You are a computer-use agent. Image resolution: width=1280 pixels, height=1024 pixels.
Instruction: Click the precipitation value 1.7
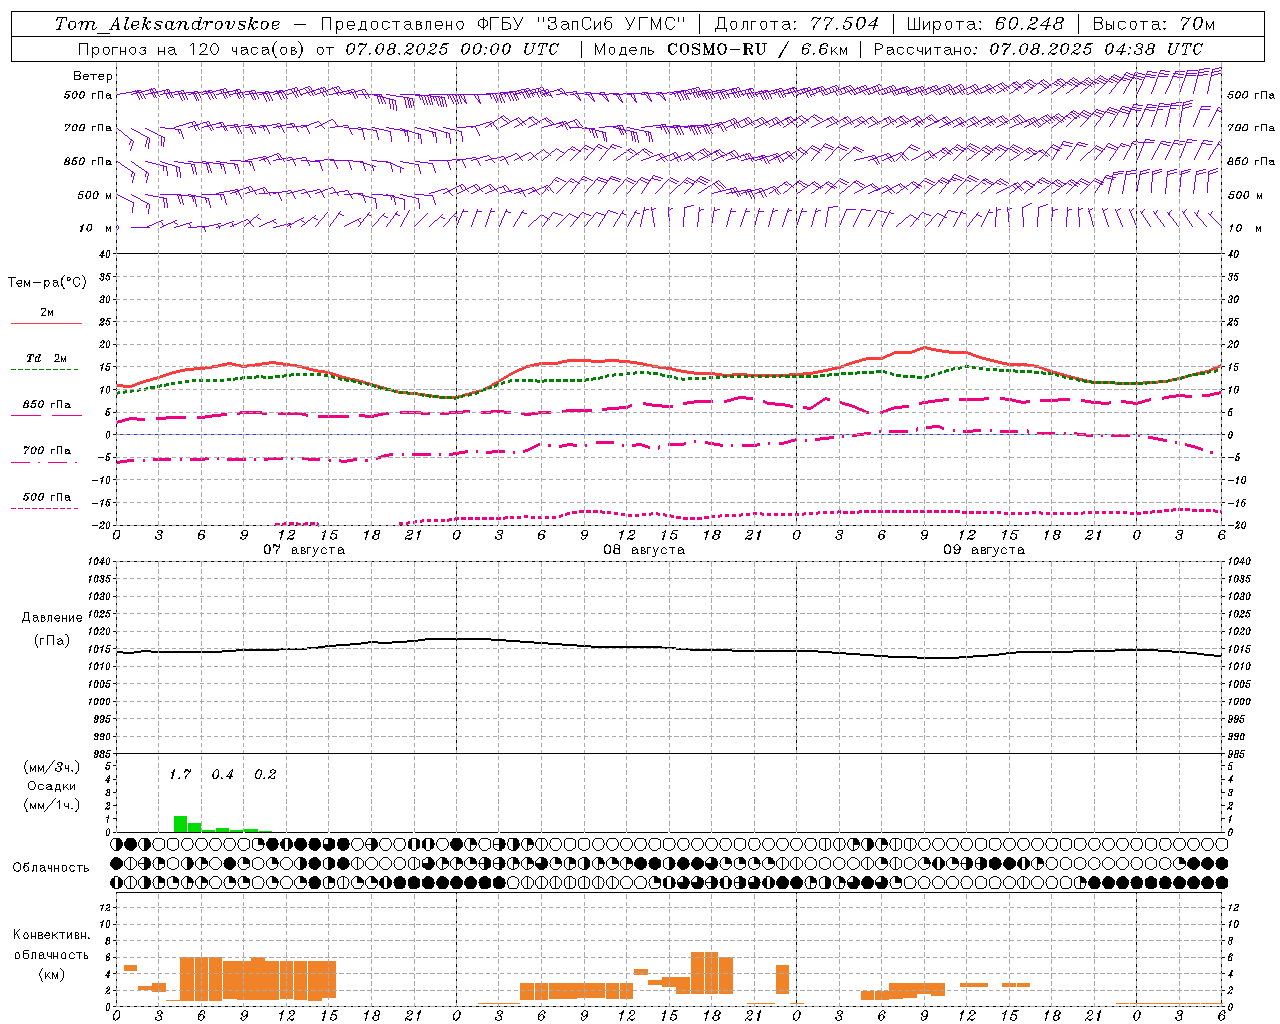click(x=180, y=775)
